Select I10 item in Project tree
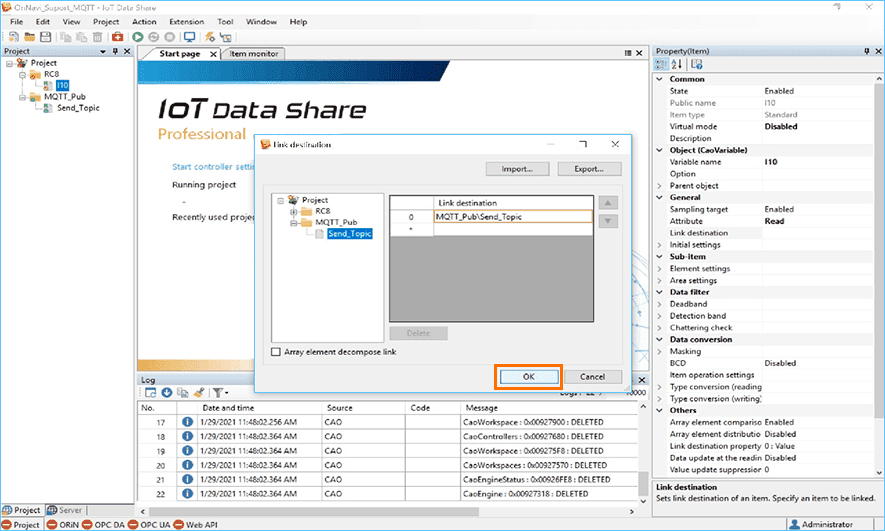Screen dimensions: 885x531 (62, 85)
